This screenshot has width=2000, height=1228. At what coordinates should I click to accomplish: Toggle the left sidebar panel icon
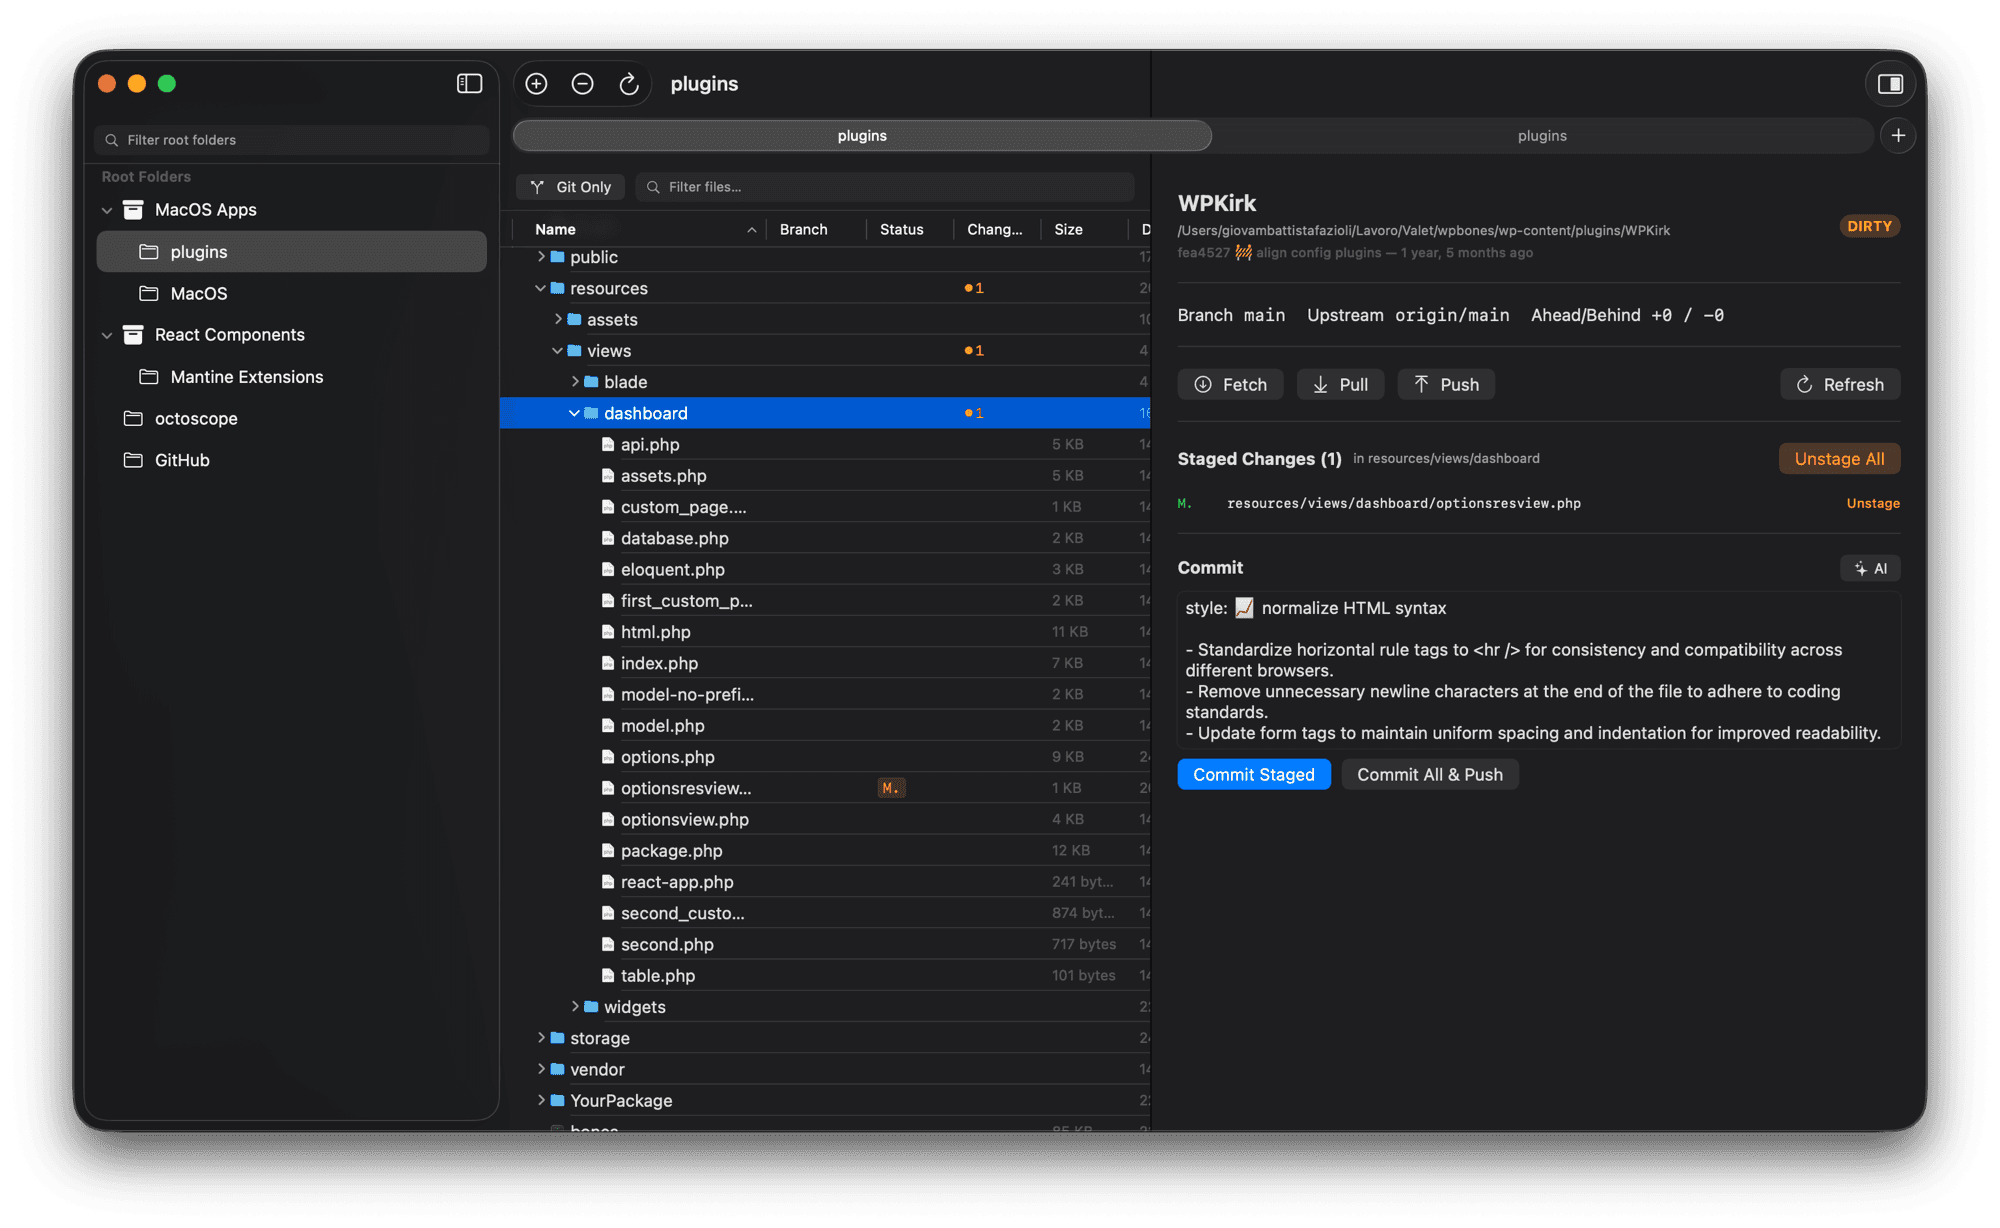coord(469,84)
